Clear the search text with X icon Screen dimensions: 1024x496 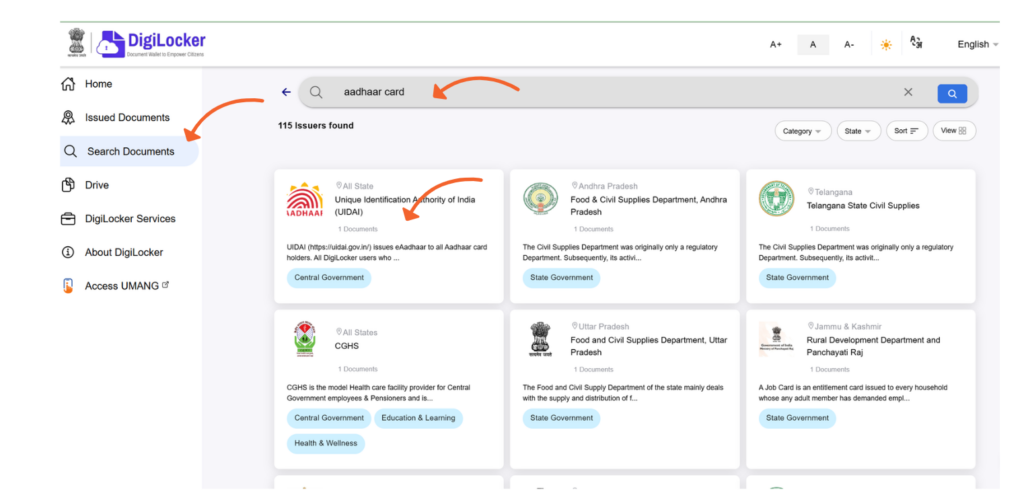[908, 93]
